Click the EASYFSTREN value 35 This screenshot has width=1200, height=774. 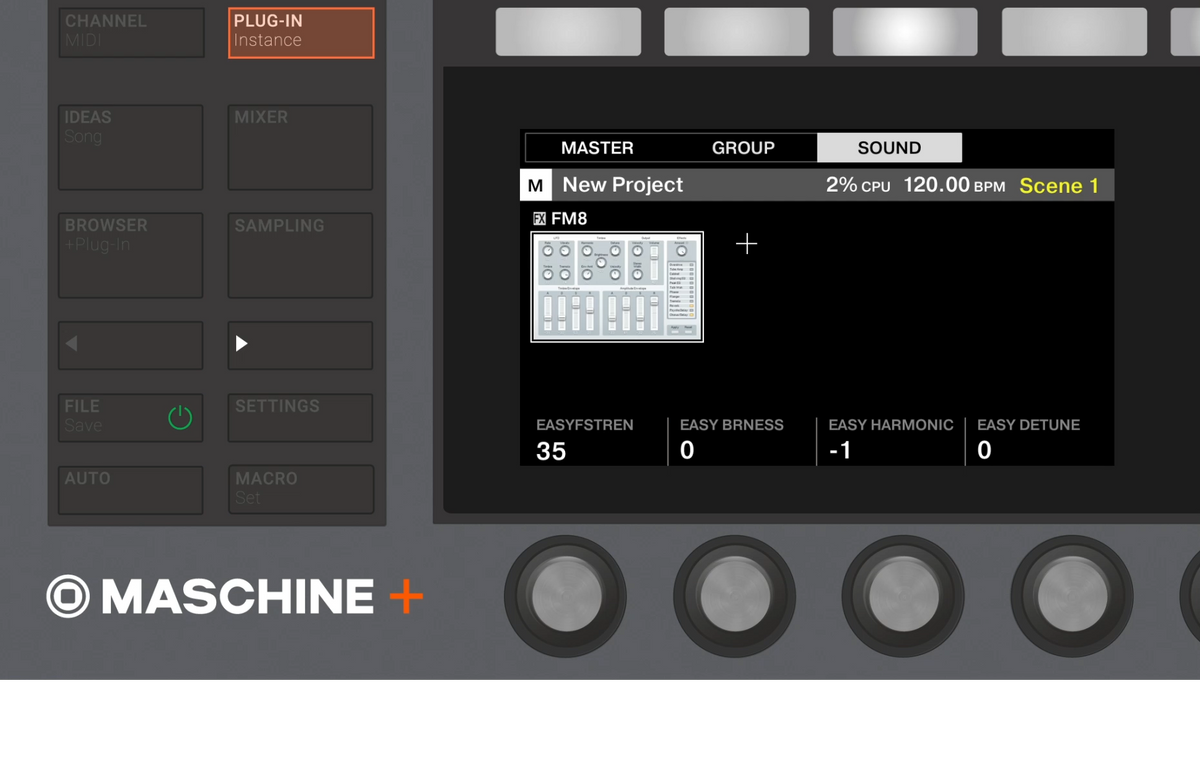[551, 451]
